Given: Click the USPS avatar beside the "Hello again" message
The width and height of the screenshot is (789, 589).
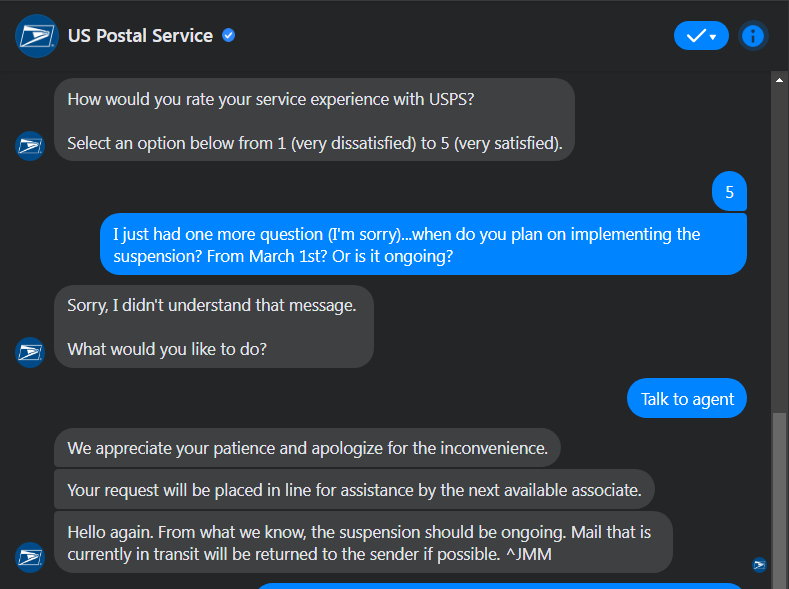Looking at the screenshot, I should [x=30, y=557].
